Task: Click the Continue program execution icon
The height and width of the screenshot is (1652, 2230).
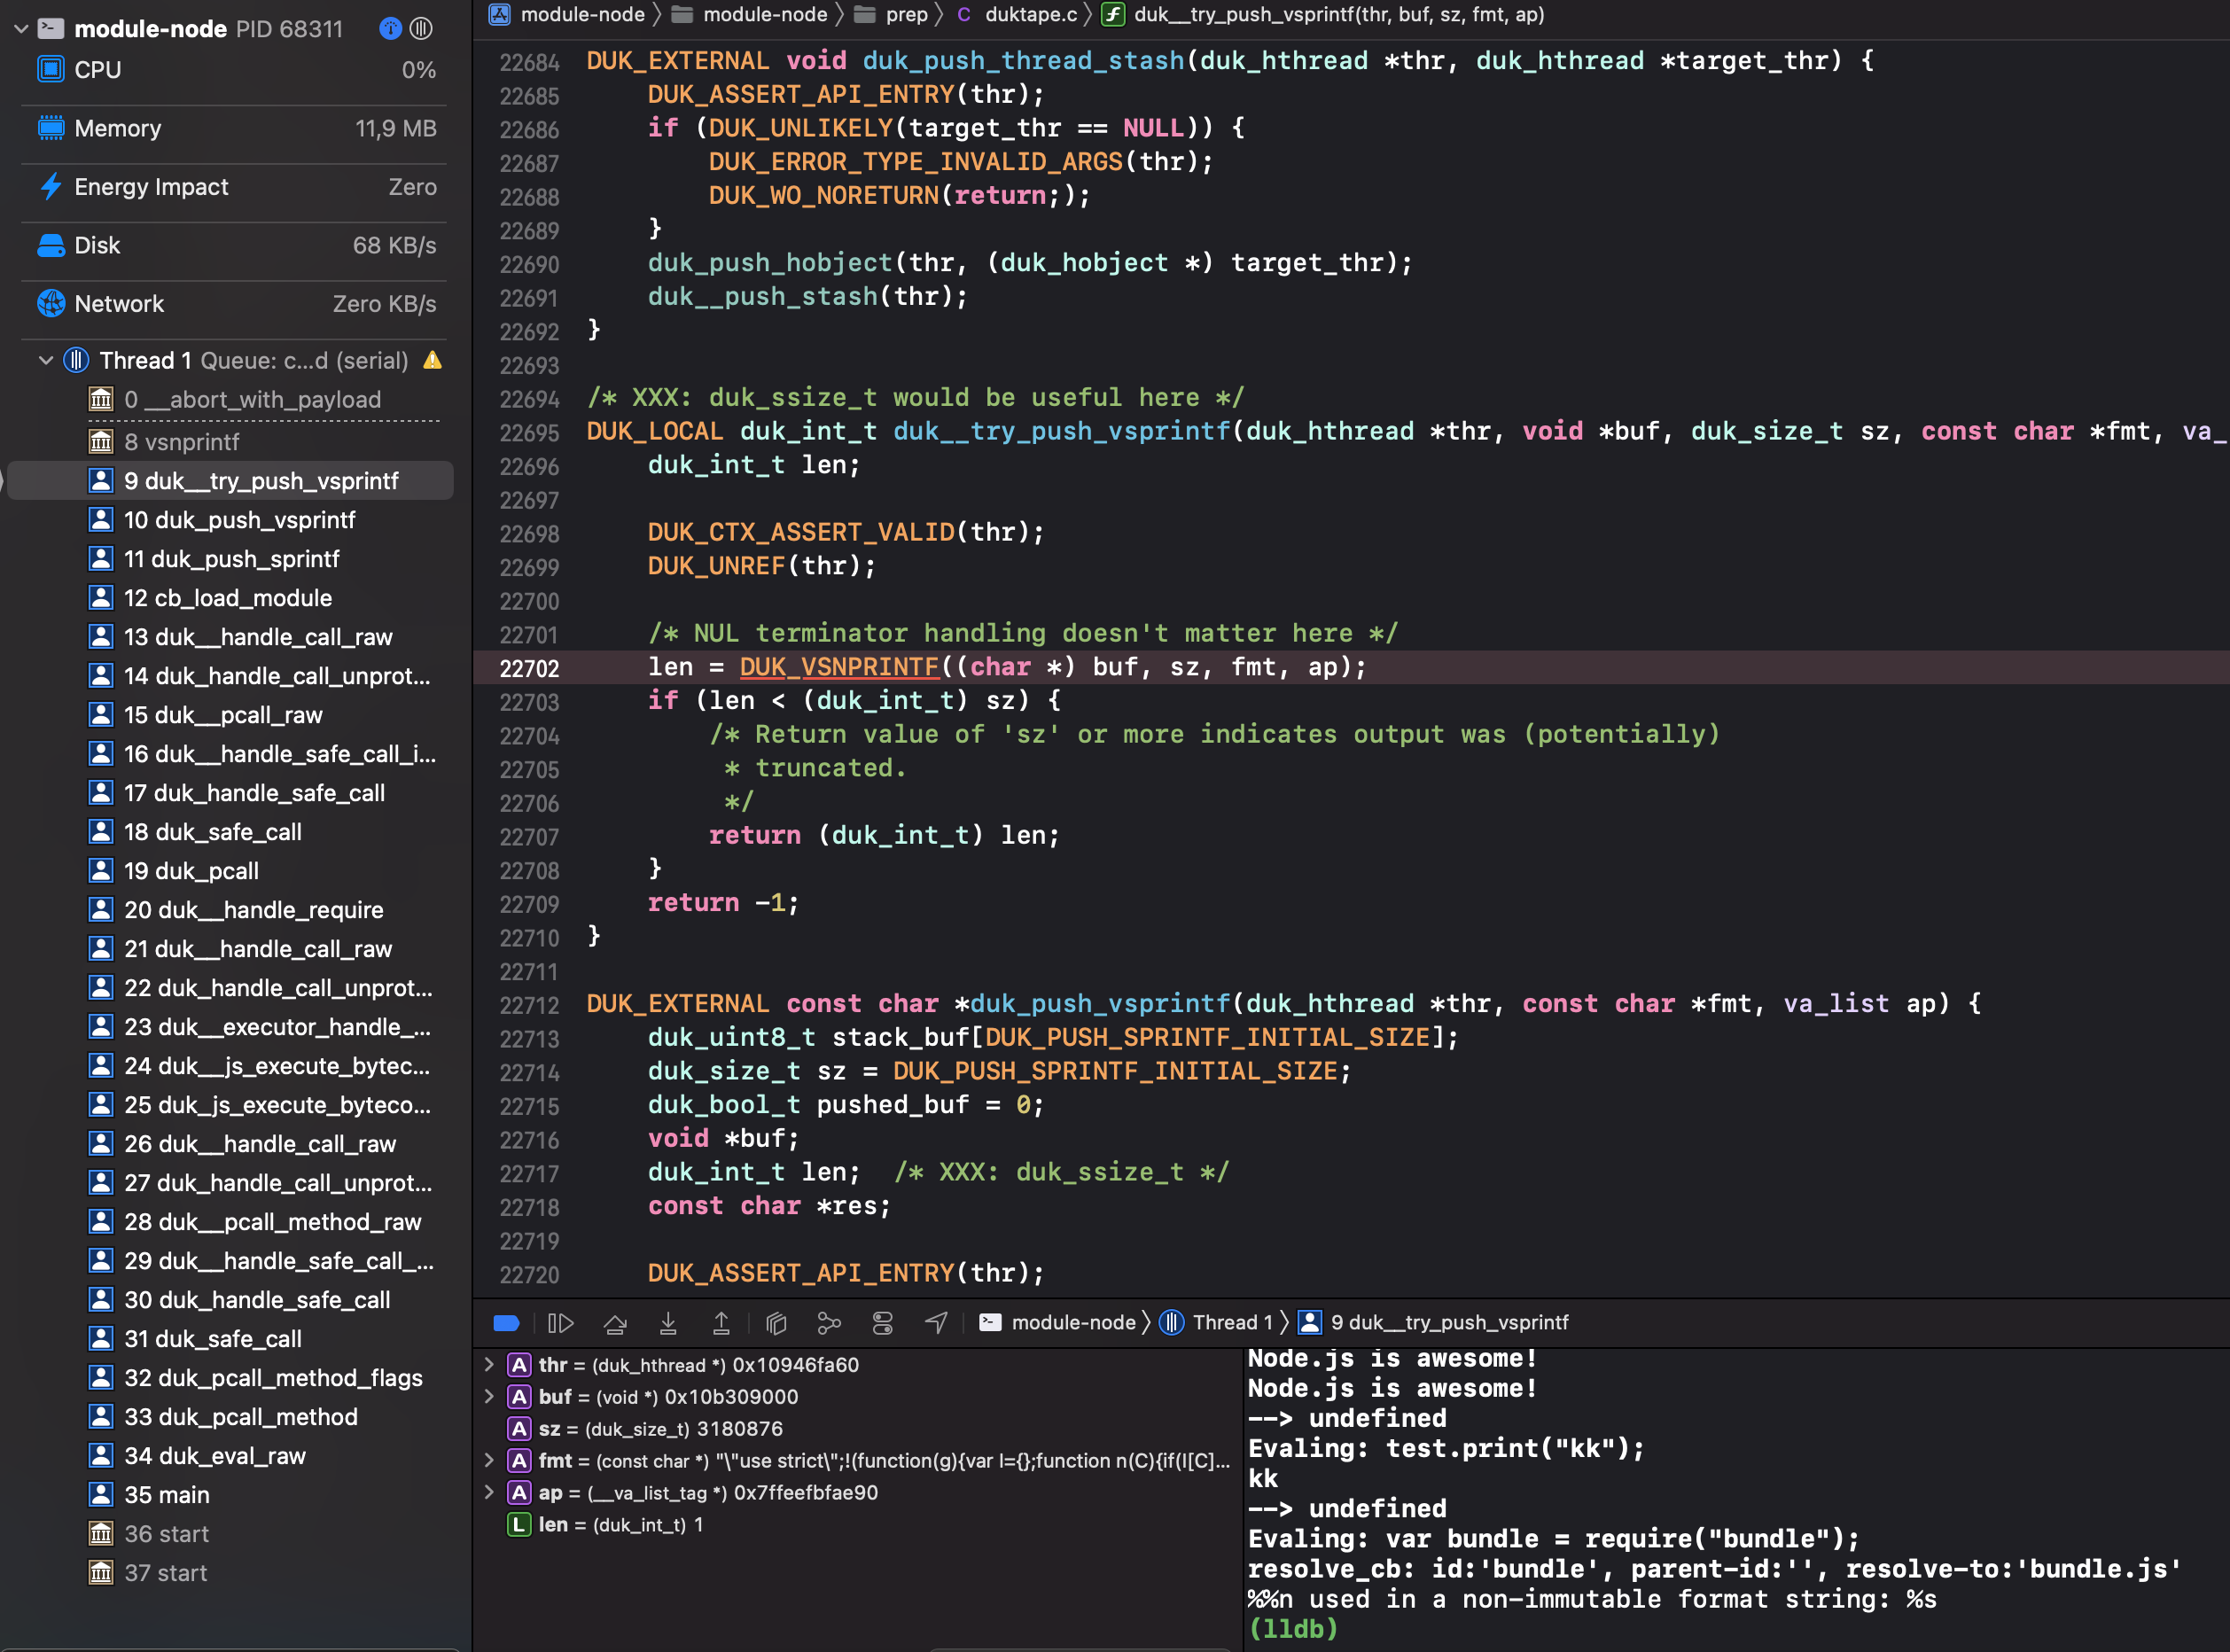Action: pyautogui.click(x=561, y=1322)
